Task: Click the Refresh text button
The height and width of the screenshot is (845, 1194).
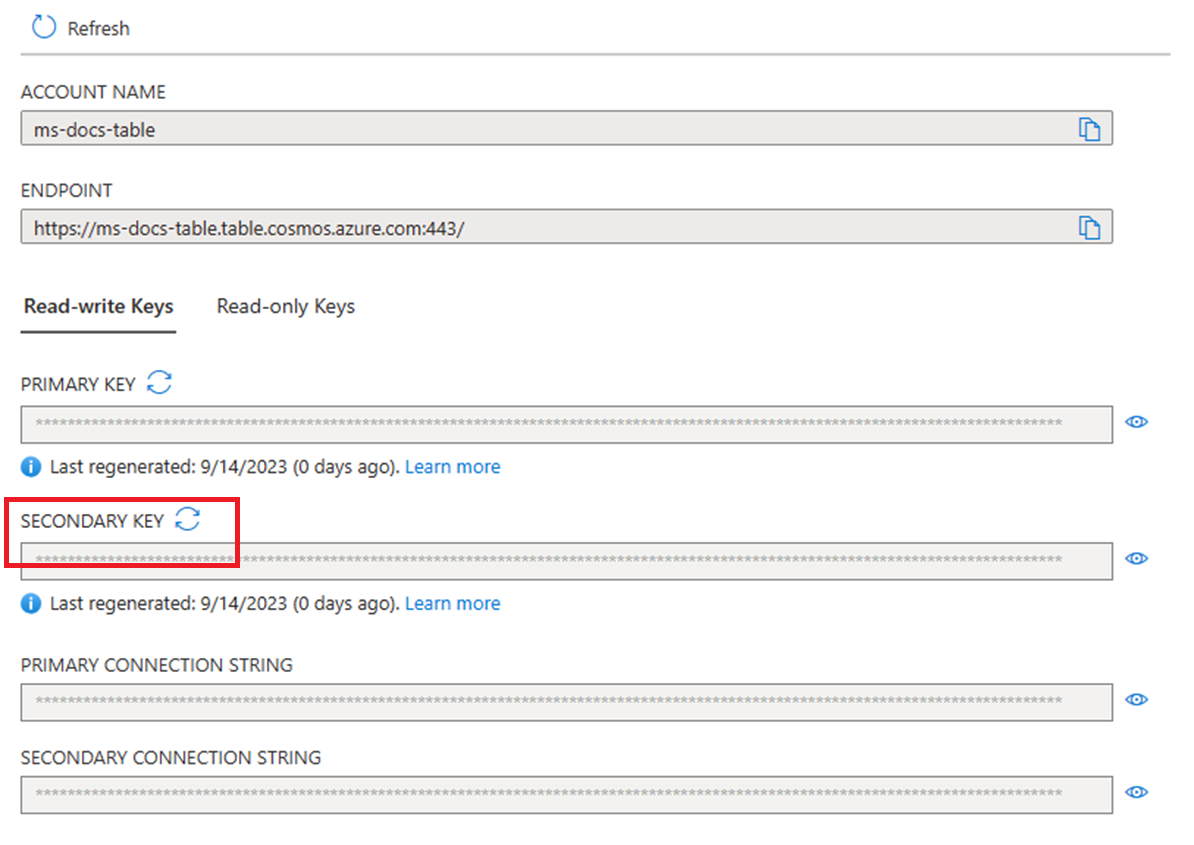Action: pos(98,28)
